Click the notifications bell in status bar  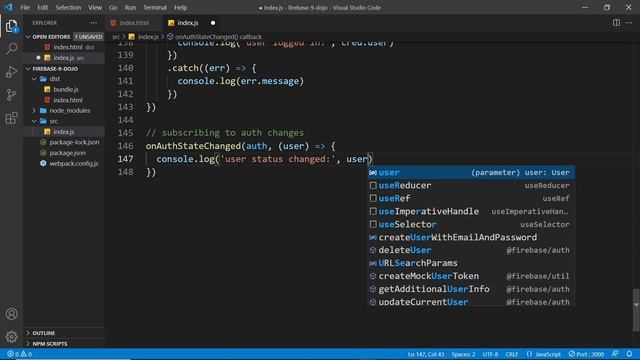[x=629, y=354]
